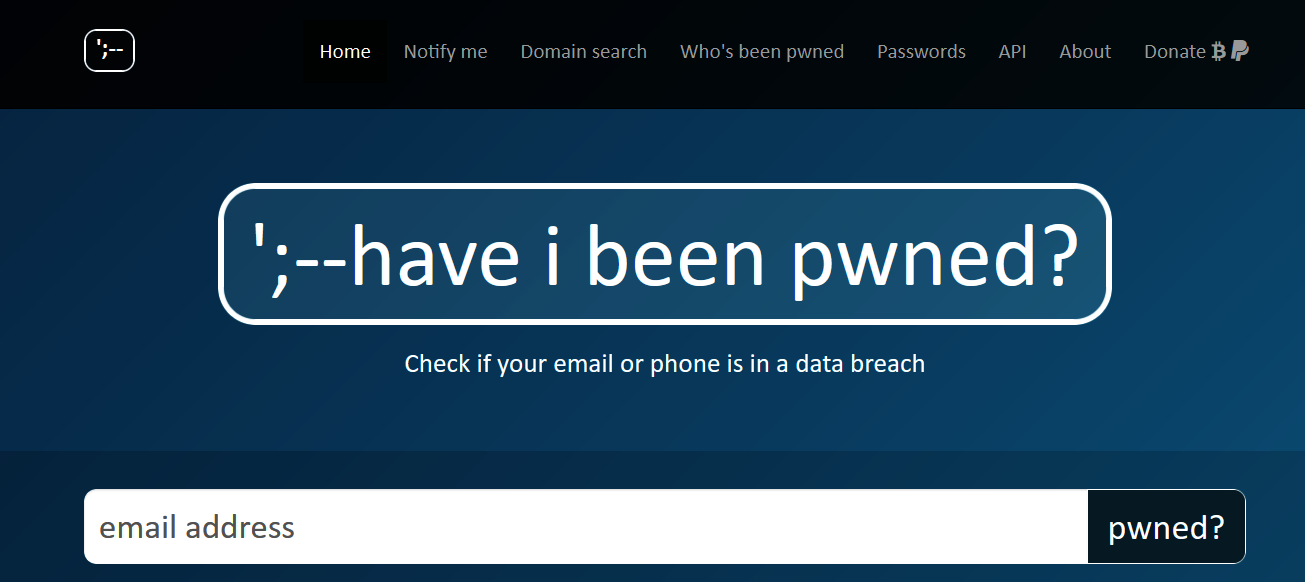Open the API documentation page

(1012, 51)
